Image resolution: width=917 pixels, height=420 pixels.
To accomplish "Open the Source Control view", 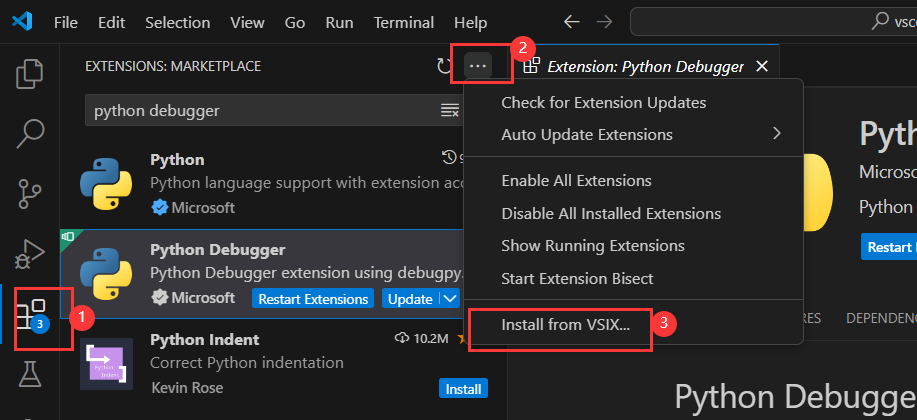I will click(x=32, y=191).
